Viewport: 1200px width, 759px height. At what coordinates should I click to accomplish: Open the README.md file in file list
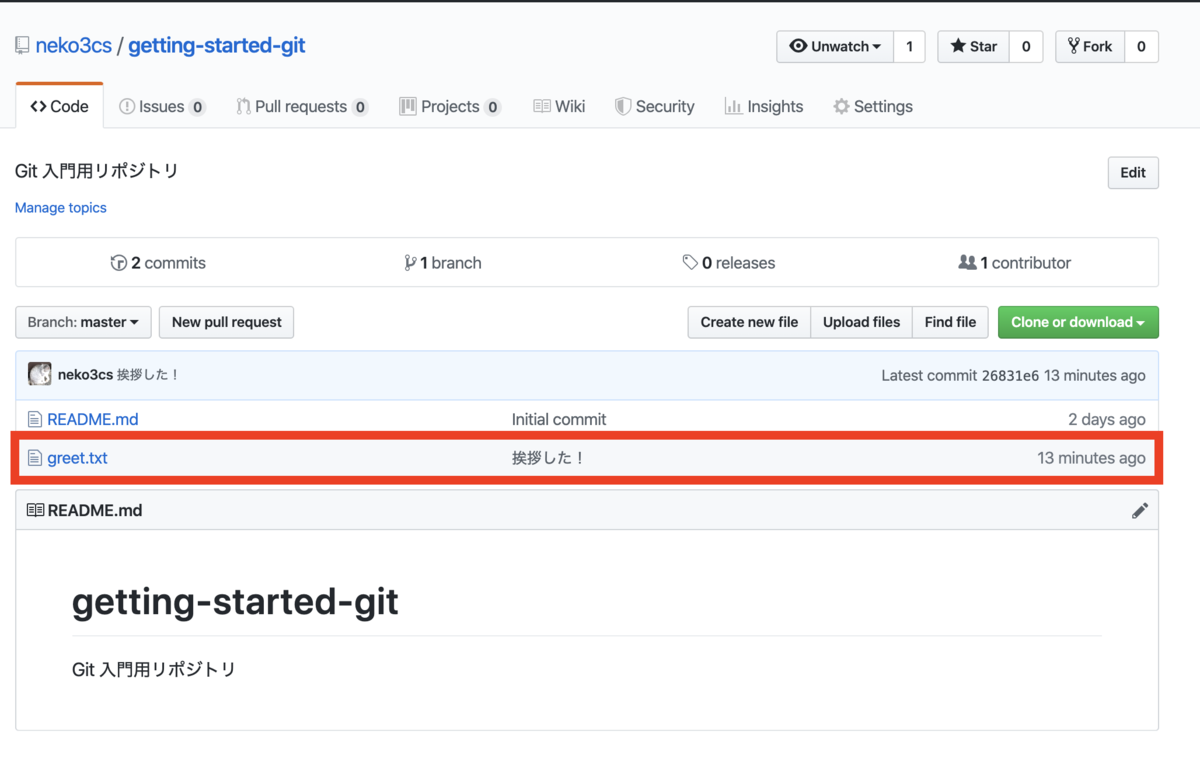(92, 419)
